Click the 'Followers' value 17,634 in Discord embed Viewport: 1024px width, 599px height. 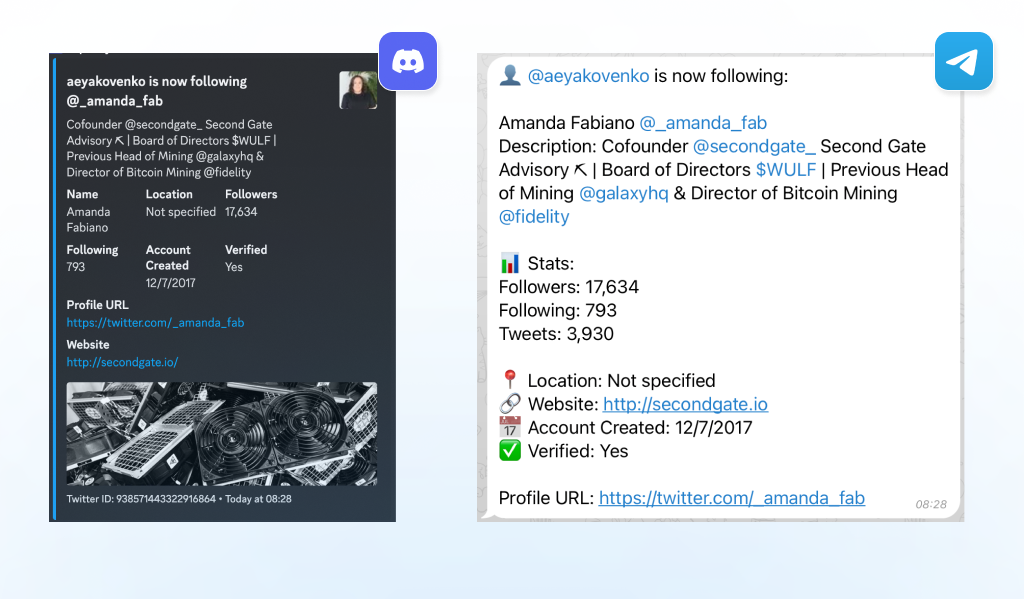pyautogui.click(x=241, y=212)
